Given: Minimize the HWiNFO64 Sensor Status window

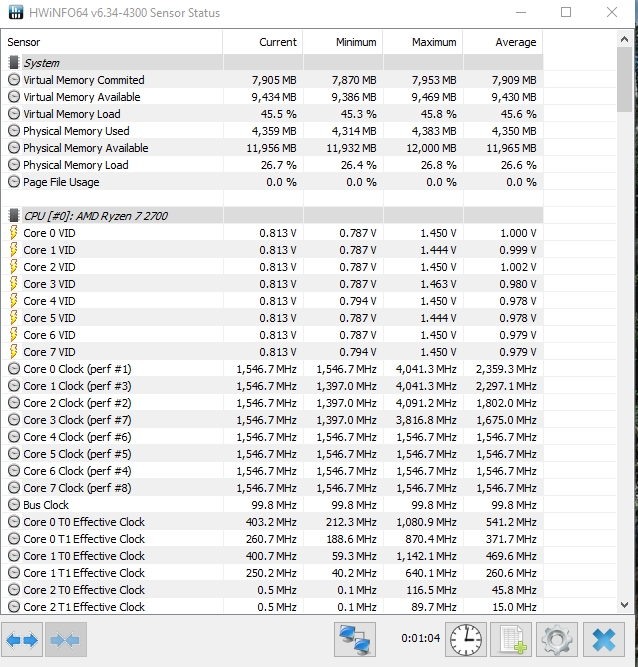Looking at the screenshot, I should [x=521, y=12].
